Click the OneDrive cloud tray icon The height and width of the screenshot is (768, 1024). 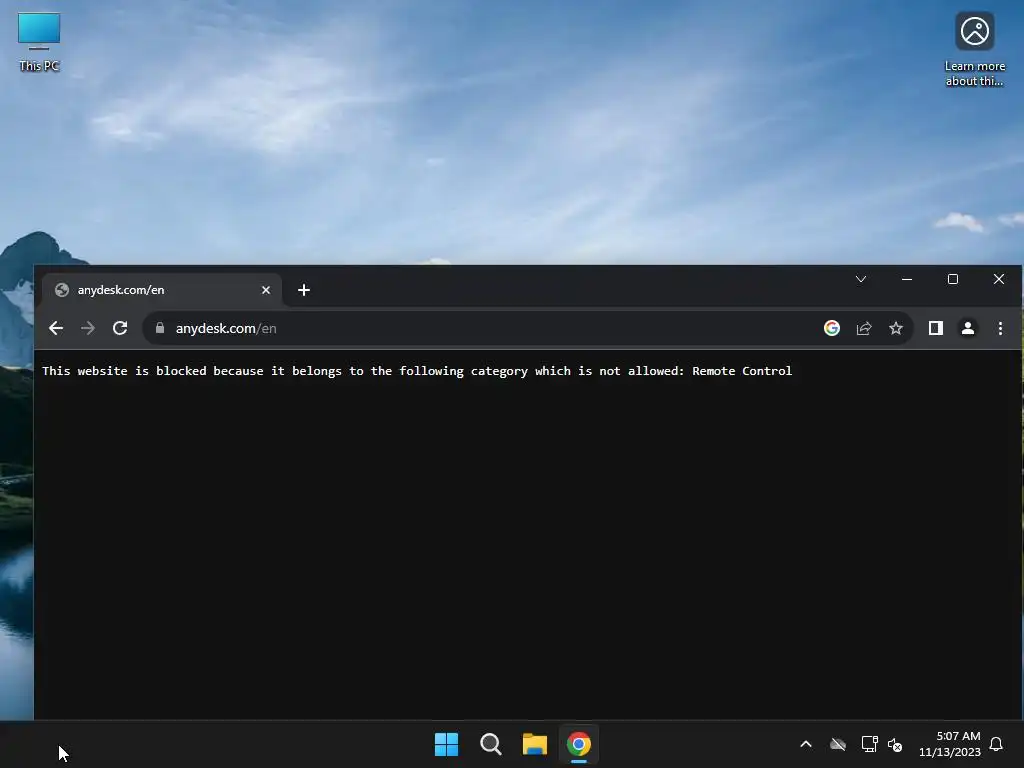tap(838, 744)
